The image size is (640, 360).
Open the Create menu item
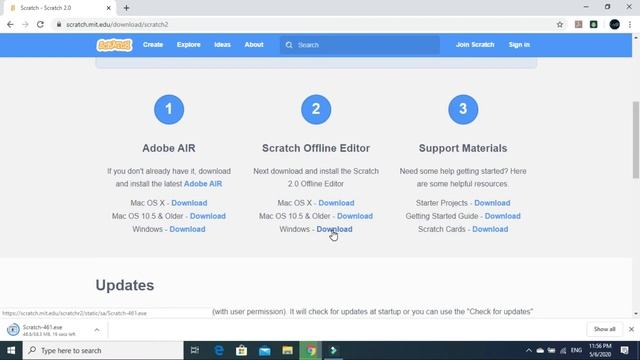(x=153, y=45)
